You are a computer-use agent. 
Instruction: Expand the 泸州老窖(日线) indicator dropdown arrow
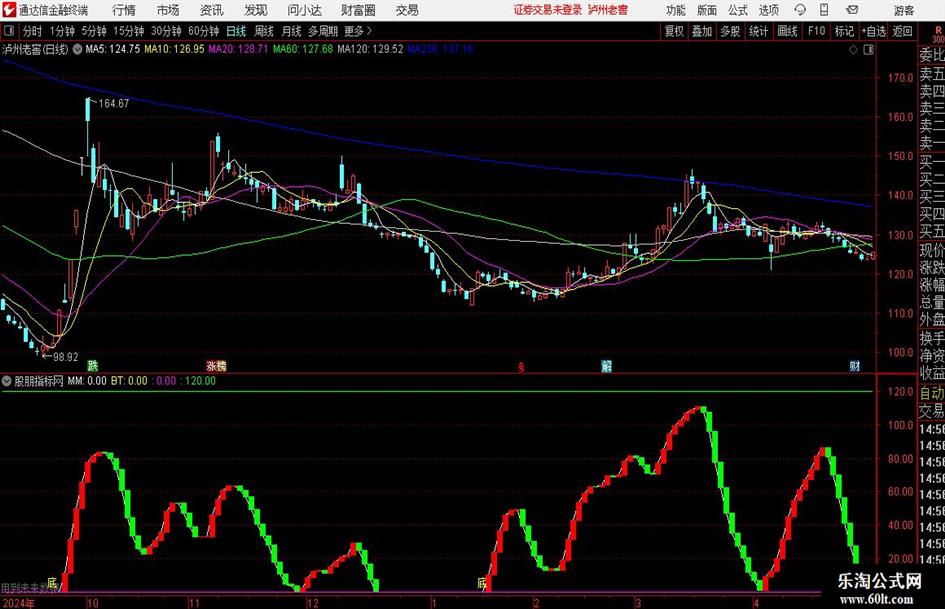[x=77, y=49]
